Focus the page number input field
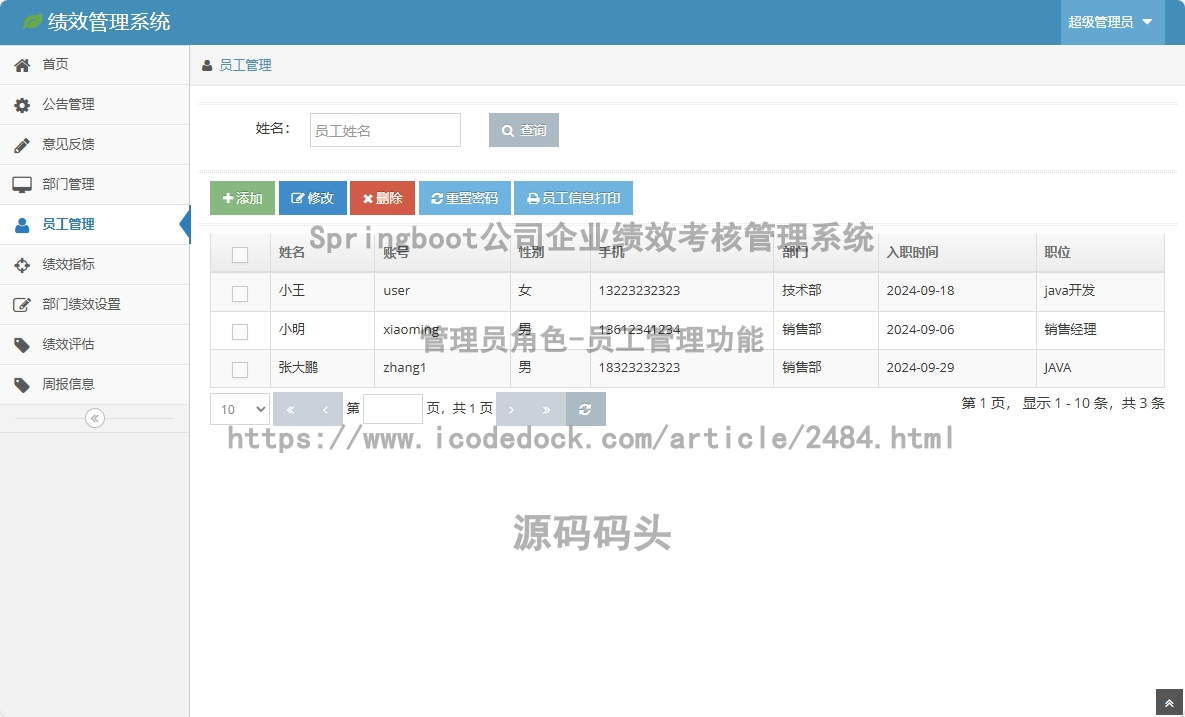Screen dimensions: 1185x717 tap(393, 409)
